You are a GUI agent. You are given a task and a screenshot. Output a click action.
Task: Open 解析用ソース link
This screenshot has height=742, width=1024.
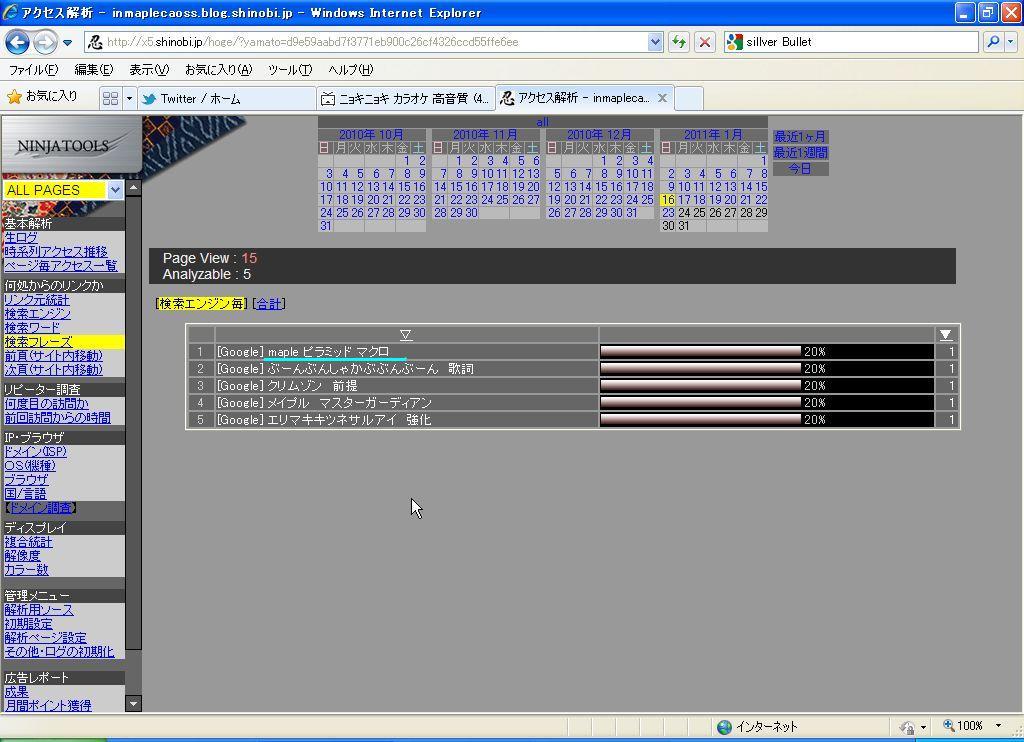(x=39, y=609)
